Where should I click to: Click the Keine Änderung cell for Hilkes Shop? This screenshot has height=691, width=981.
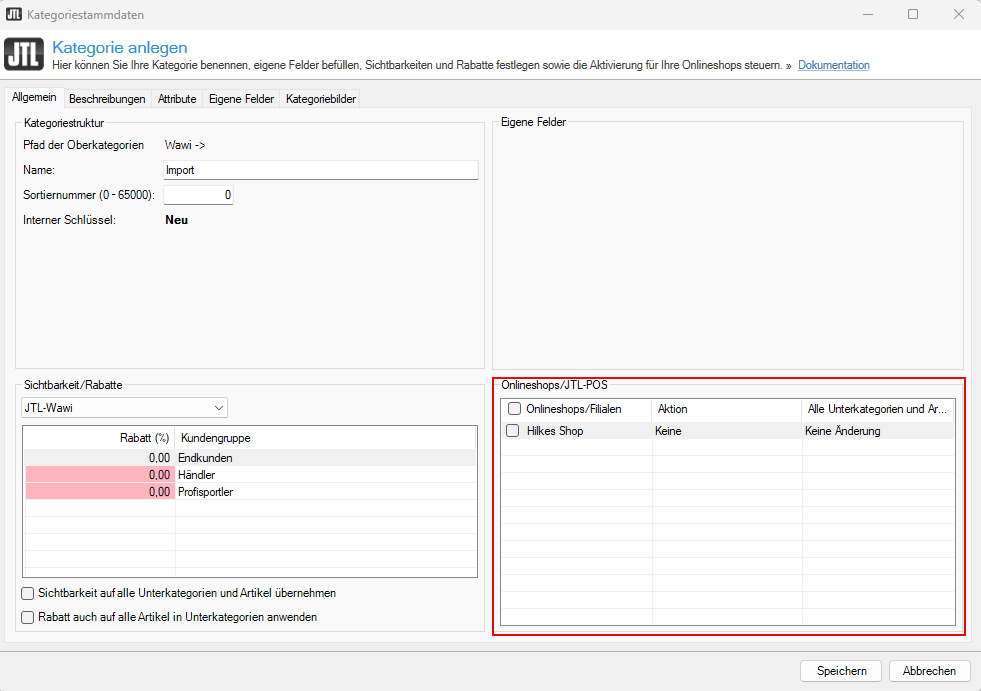click(x=877, y=431)
